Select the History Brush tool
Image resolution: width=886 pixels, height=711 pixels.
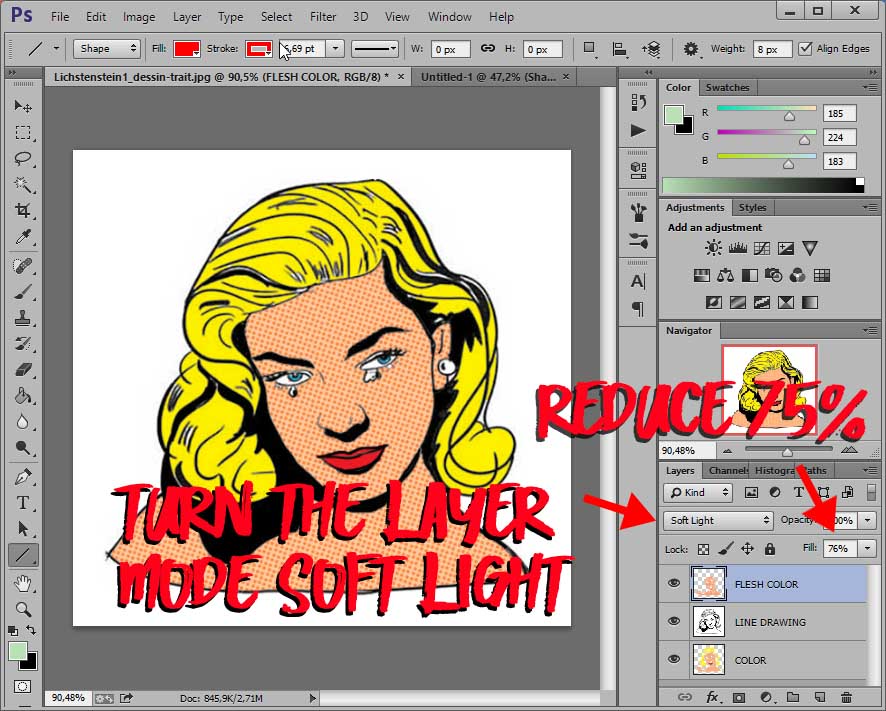[x=23, y=344]
